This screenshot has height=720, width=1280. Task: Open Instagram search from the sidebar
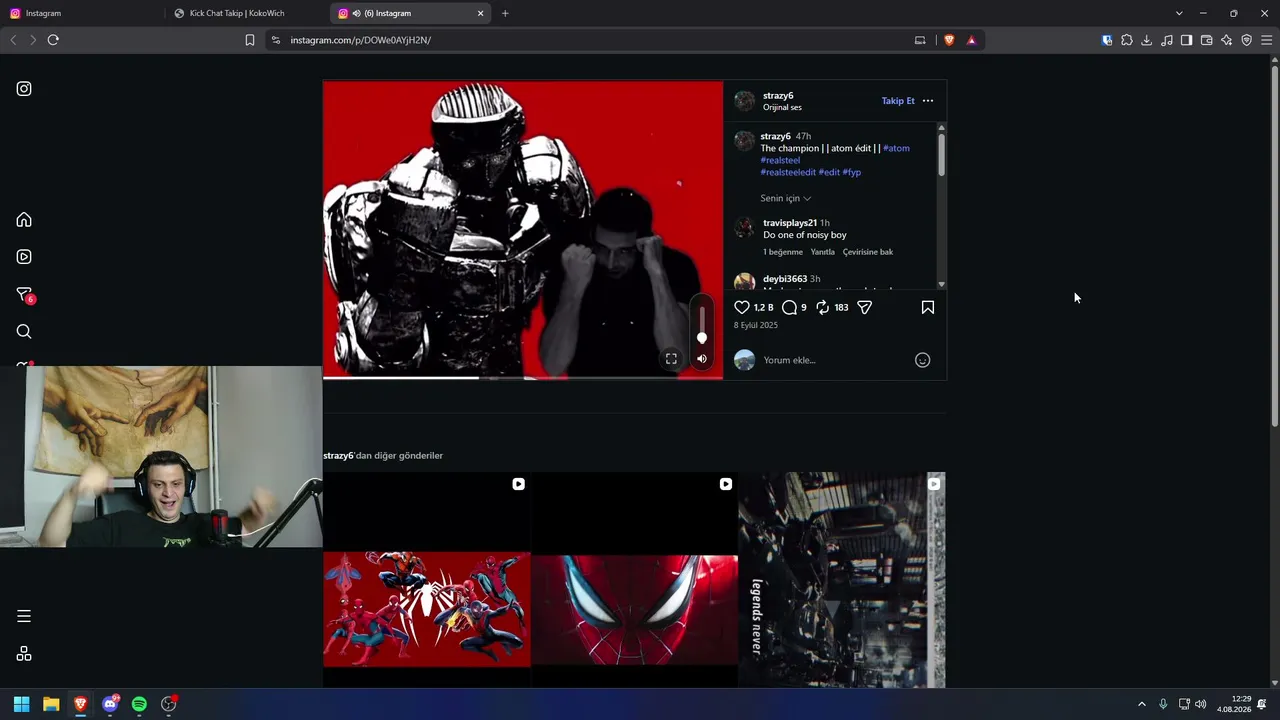24,332
